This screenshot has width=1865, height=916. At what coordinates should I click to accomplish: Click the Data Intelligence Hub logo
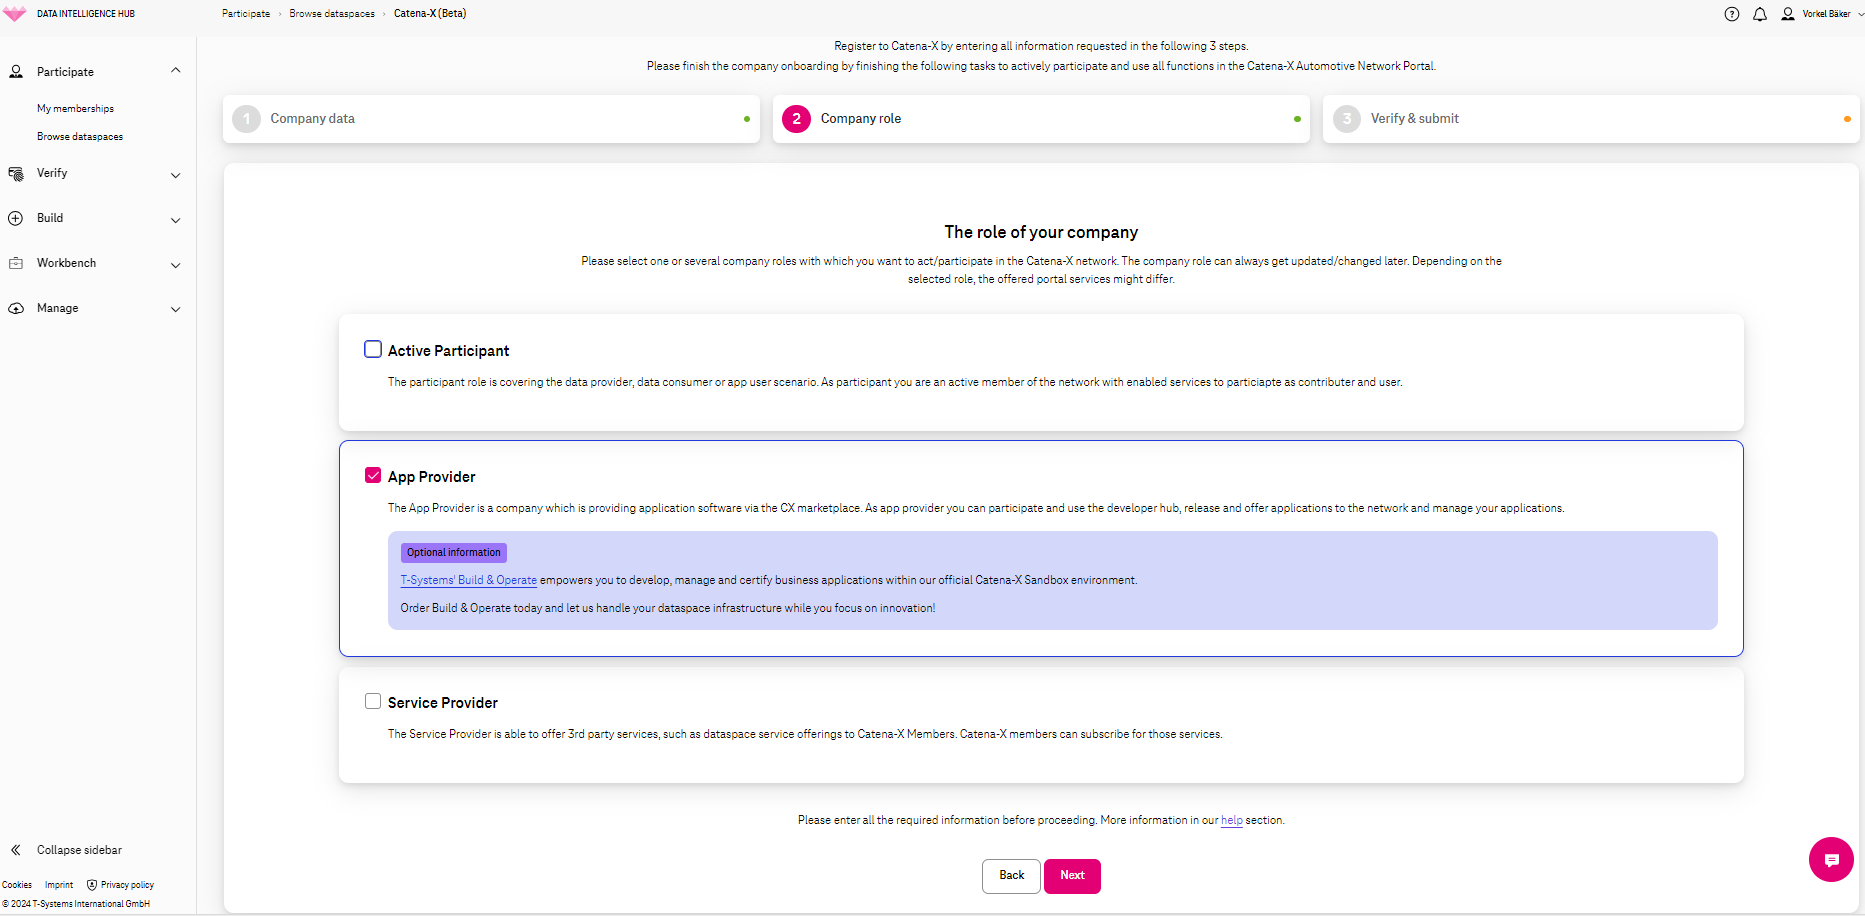(15, 14)
